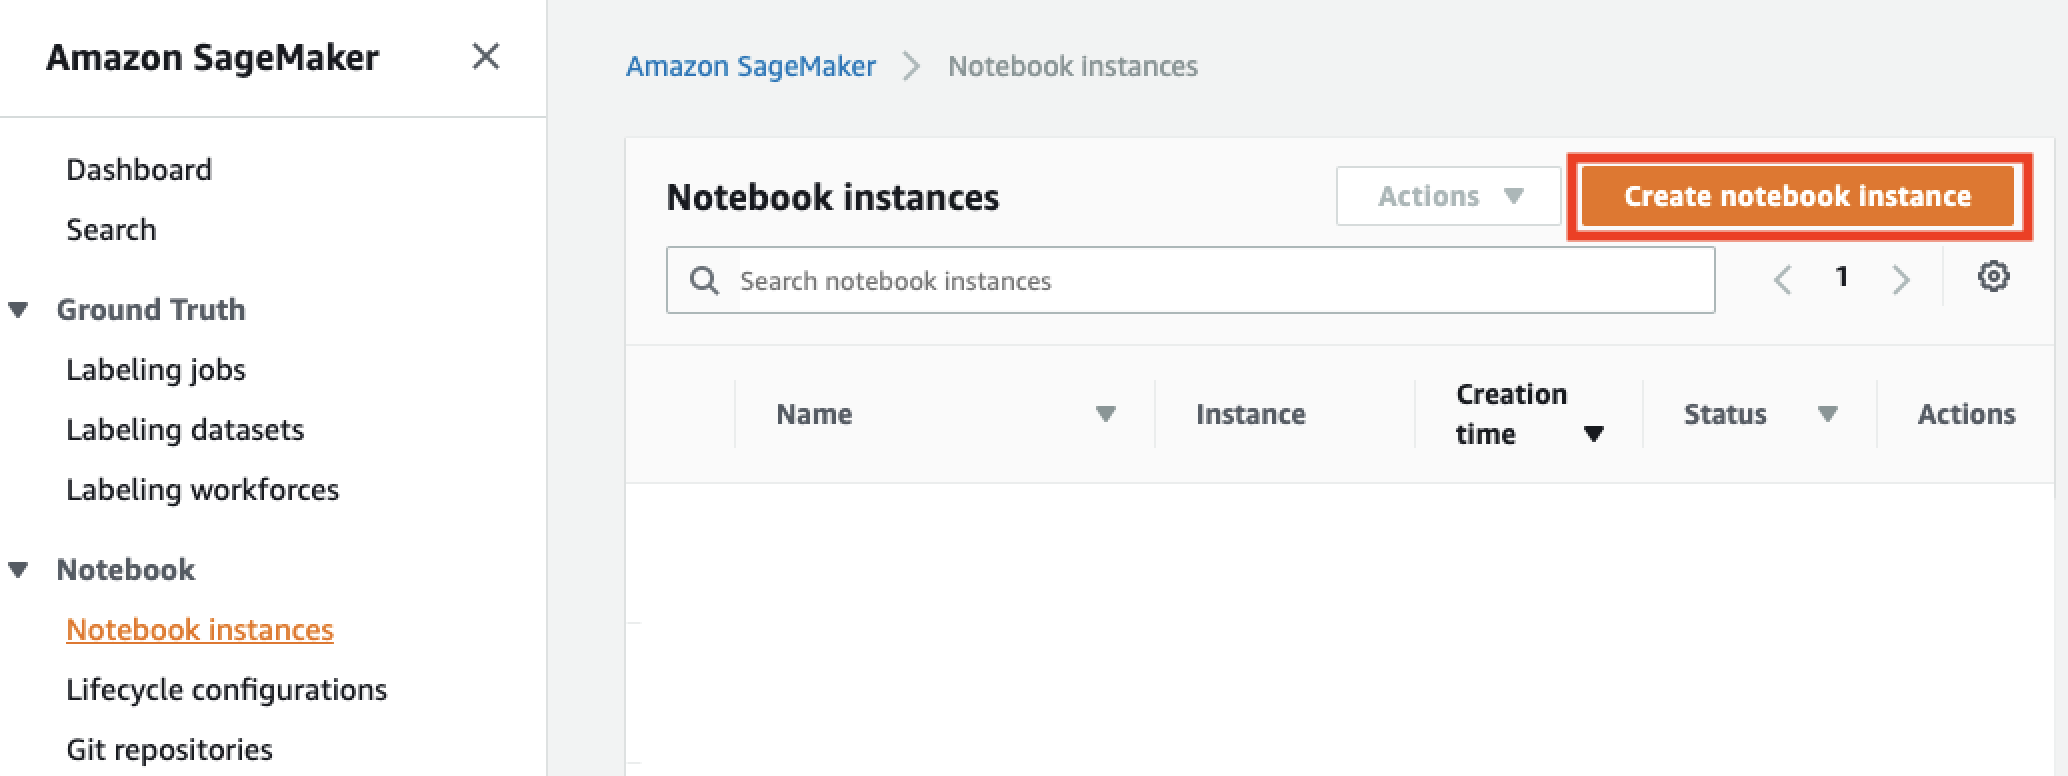Screen dimensions: 2068x776
Task: Open Labeling datasets
Action: click(x=185, y=430)
